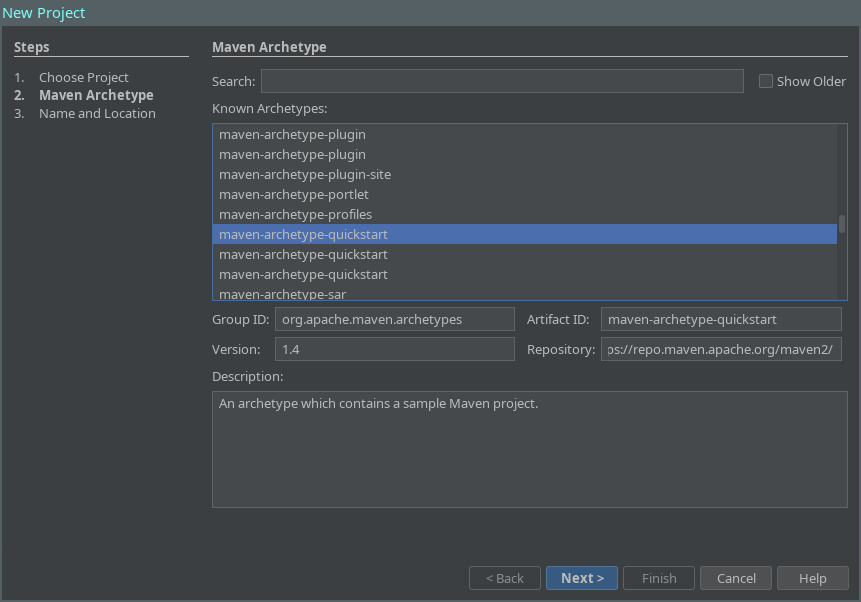
Task: Choose the maven-archetype-sar archetype
Action: pos(282,294)
